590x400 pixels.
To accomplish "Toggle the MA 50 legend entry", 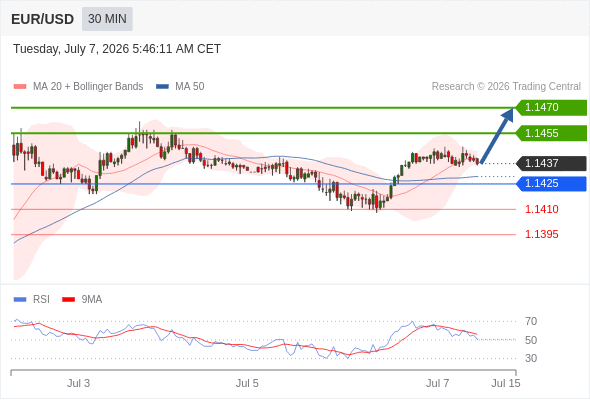I will [180, 87].
